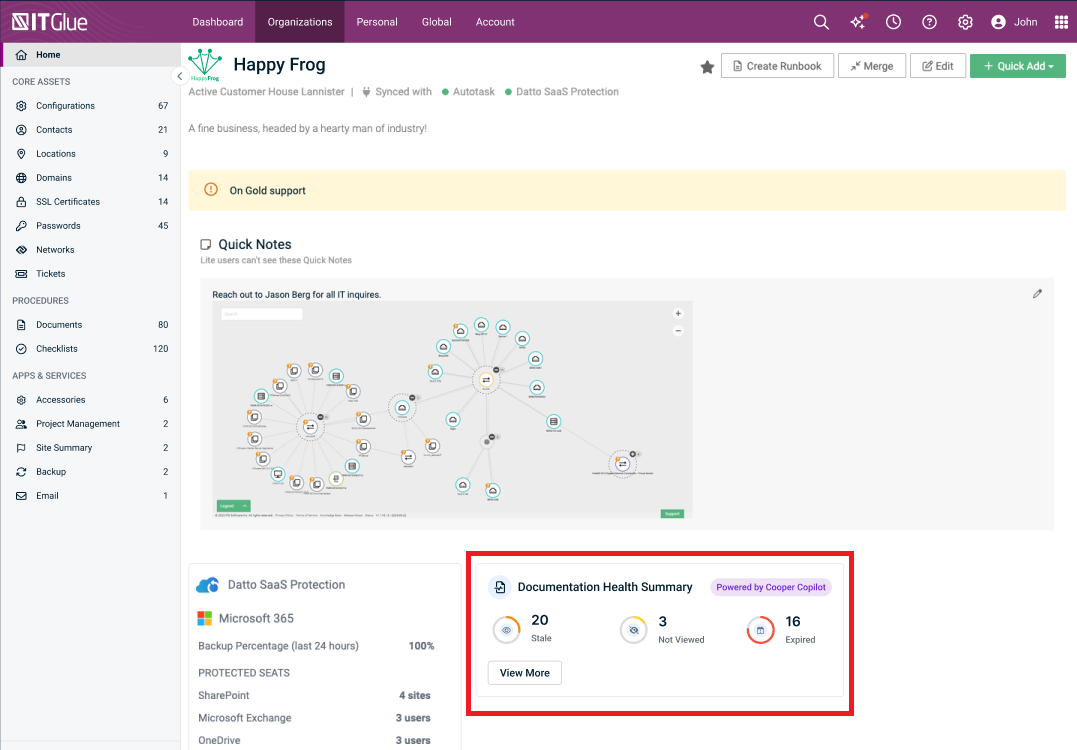Click the Edit organization button

tap(938, 66)
